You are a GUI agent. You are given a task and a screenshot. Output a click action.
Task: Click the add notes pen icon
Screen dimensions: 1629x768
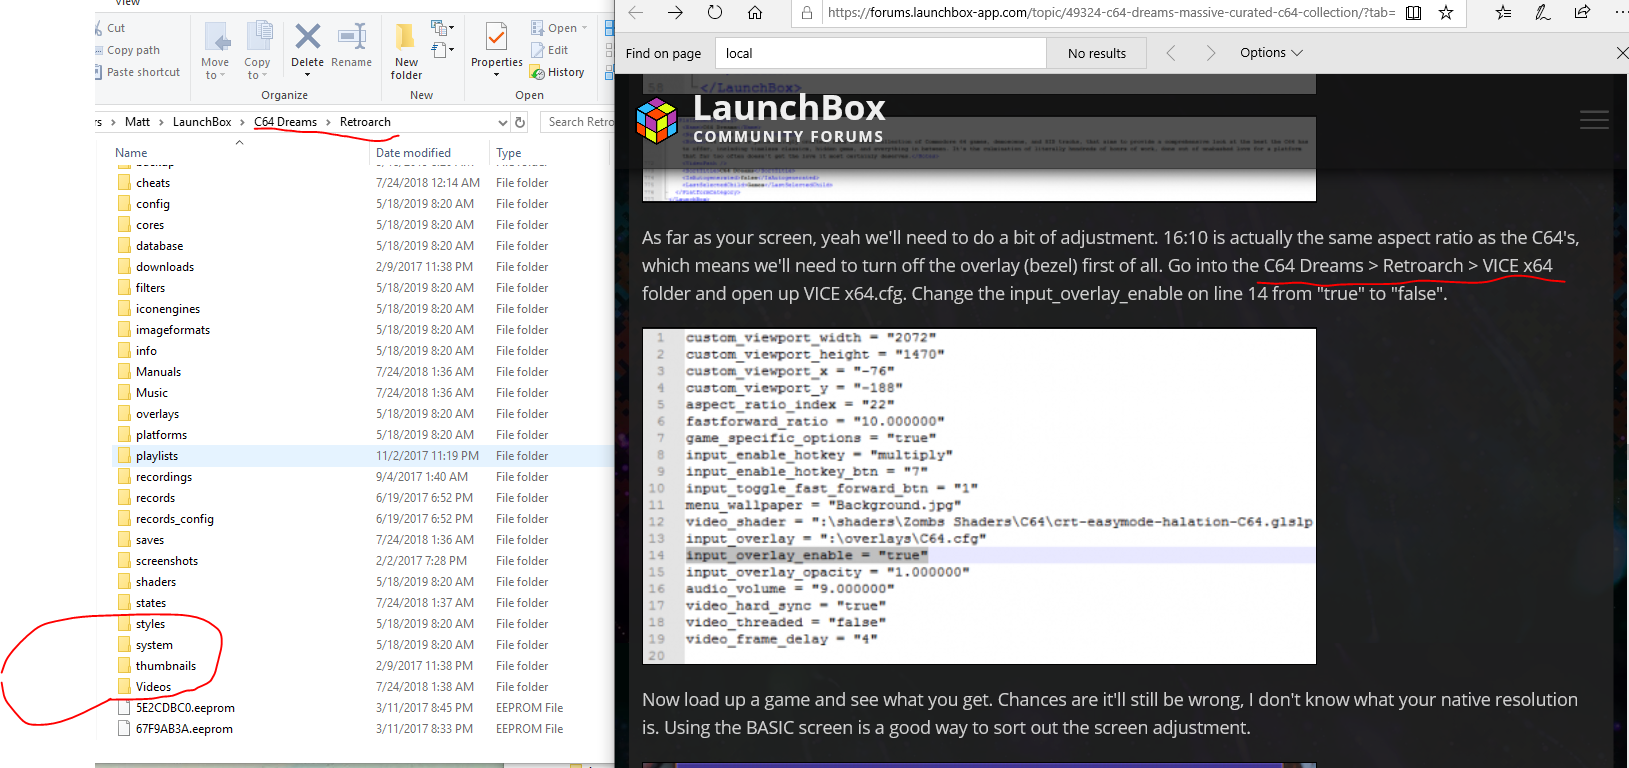click(1543, 12)
